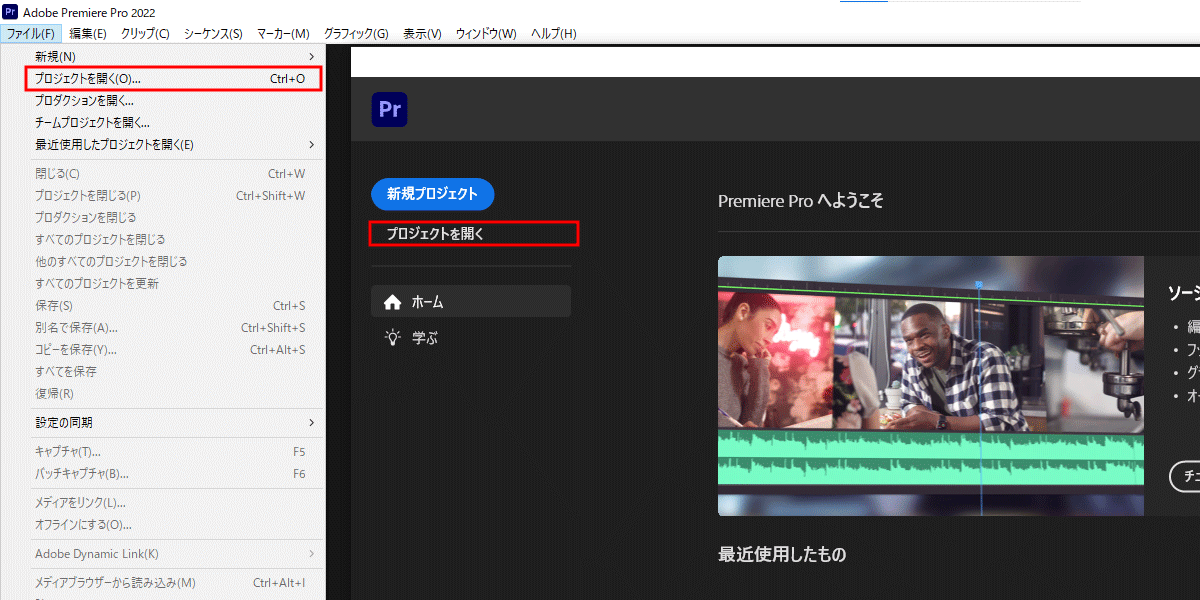The height and width of the screenshot is (600, 1200).
Task: Click the Premiere Pro へようこそ heading
Action: click(x=800, y=200)
